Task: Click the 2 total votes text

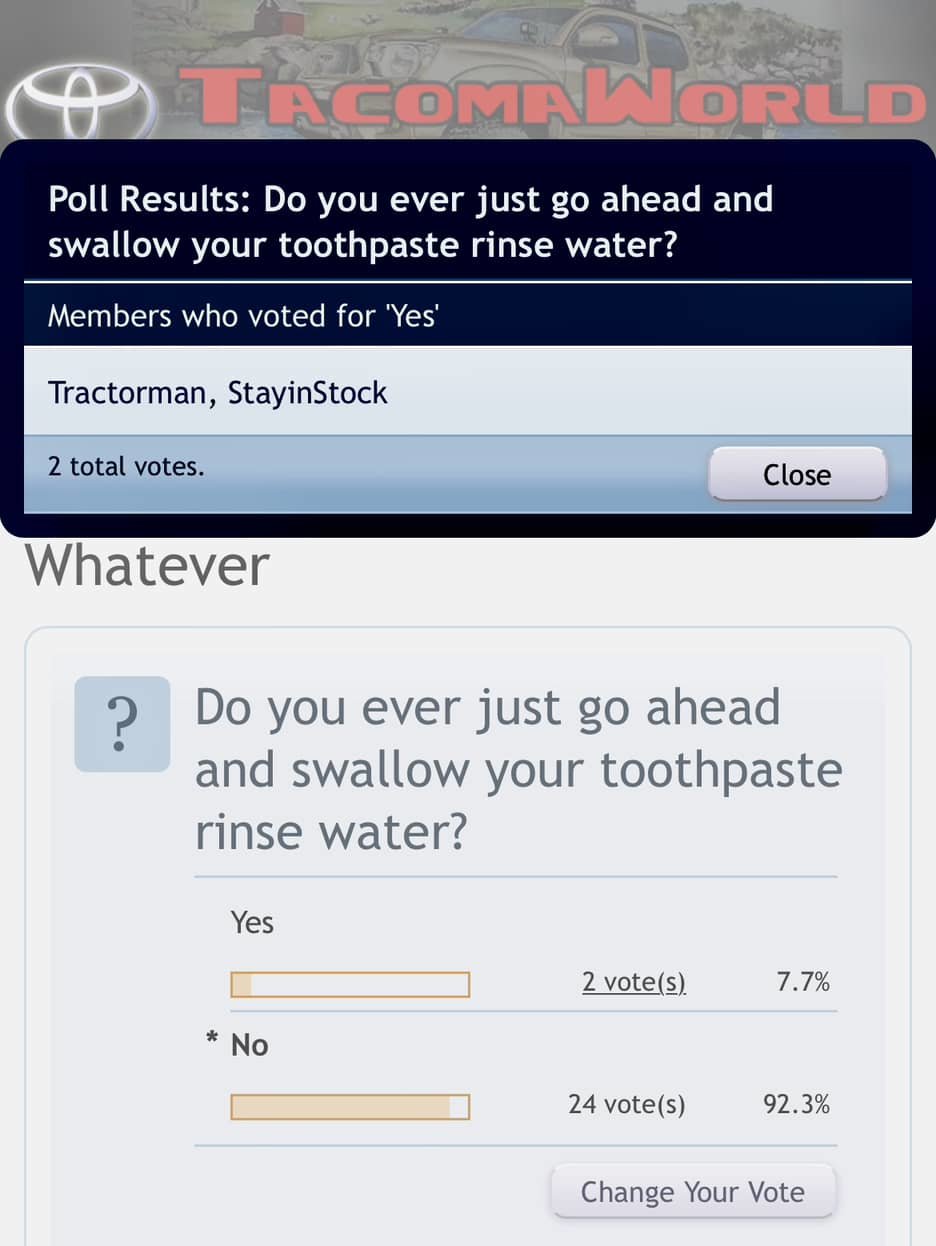Action: click(126, 466)
